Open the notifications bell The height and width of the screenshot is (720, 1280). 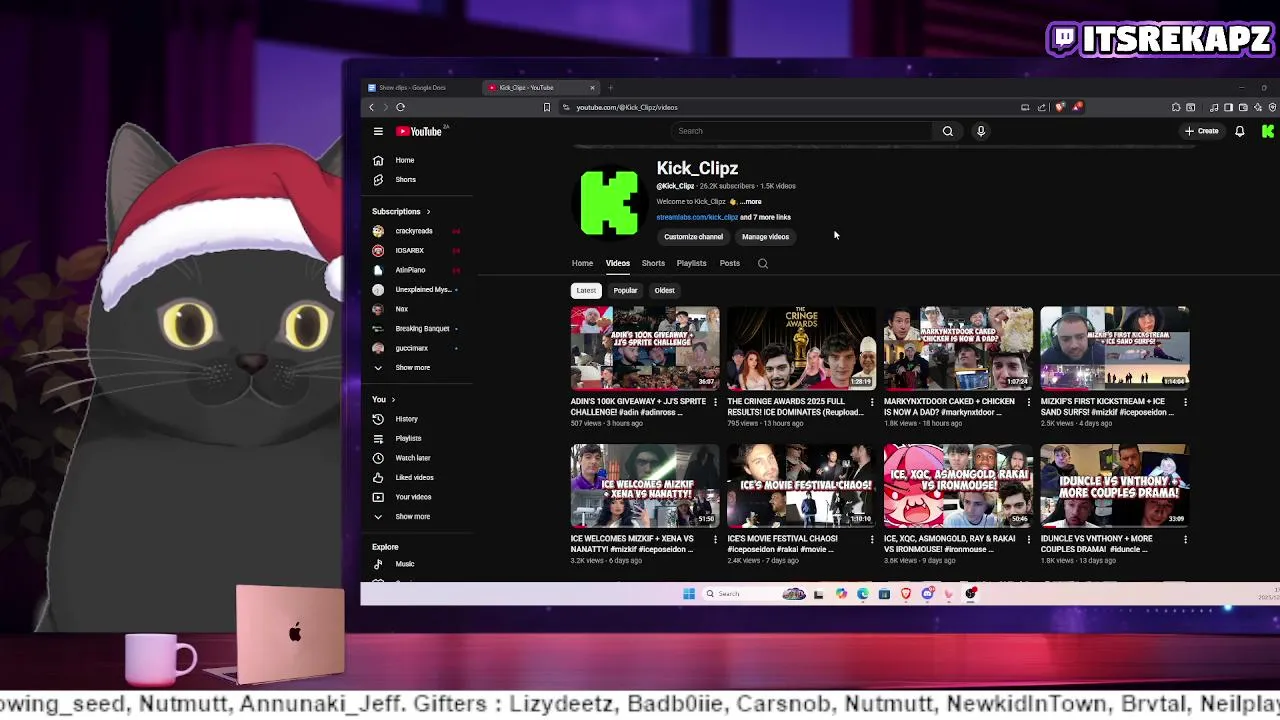tap(1239, 131)
